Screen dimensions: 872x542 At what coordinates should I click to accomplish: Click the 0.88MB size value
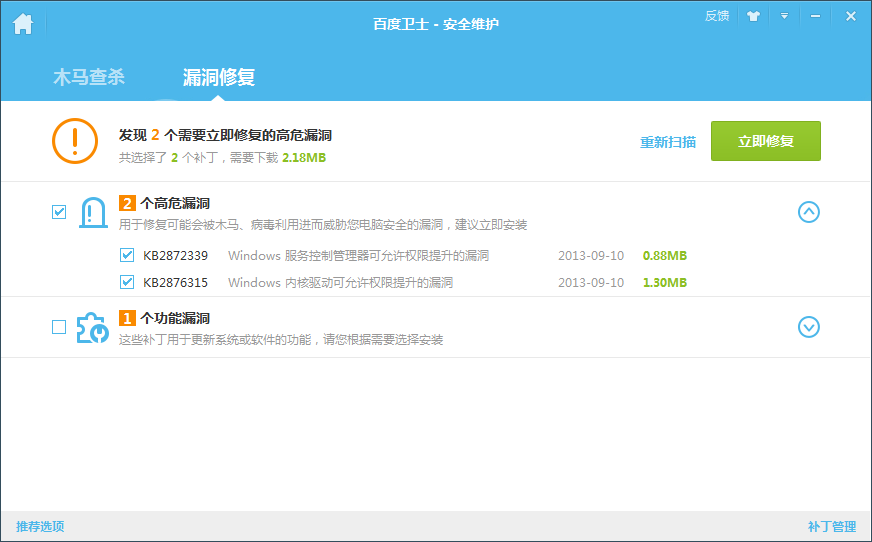[x=665, y=256]
